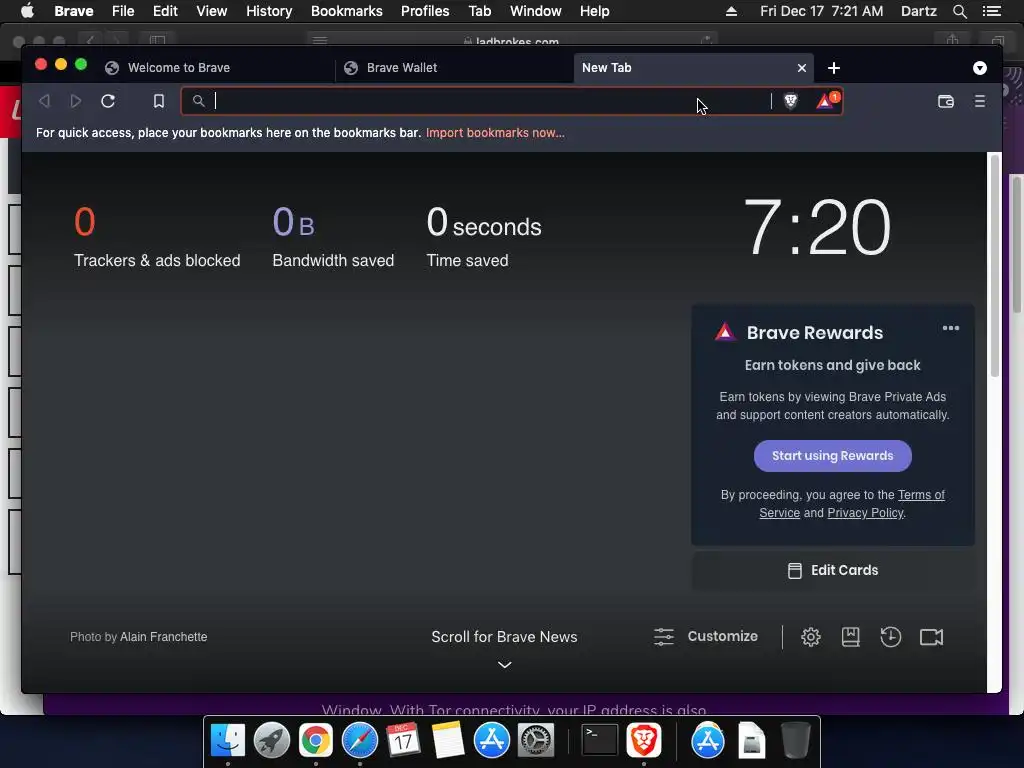Launch Google Chrome from the Dock
The width and height of the screenshot is (1024, 768).
point(315,741)
